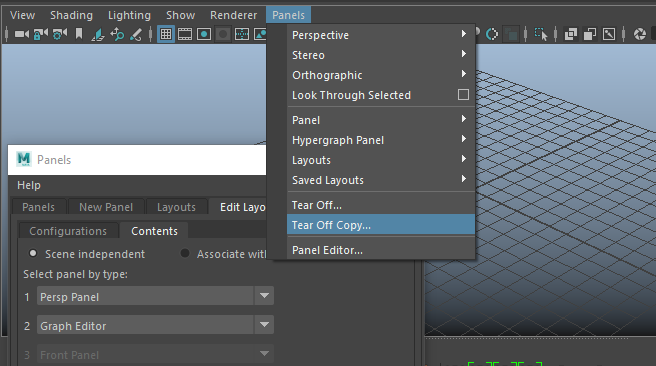This screenshot has height=366, width=656.
Task: Click the 'Select panel by type:' label
Action: pos(75,274)
